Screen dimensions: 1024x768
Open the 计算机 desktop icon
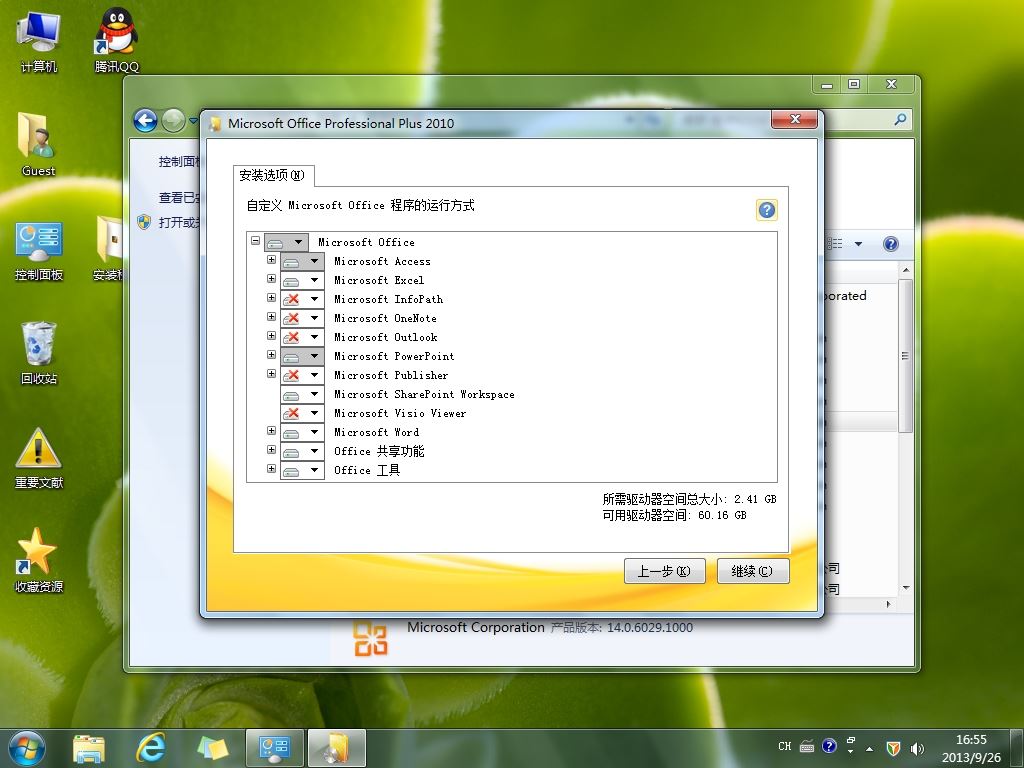39,41
